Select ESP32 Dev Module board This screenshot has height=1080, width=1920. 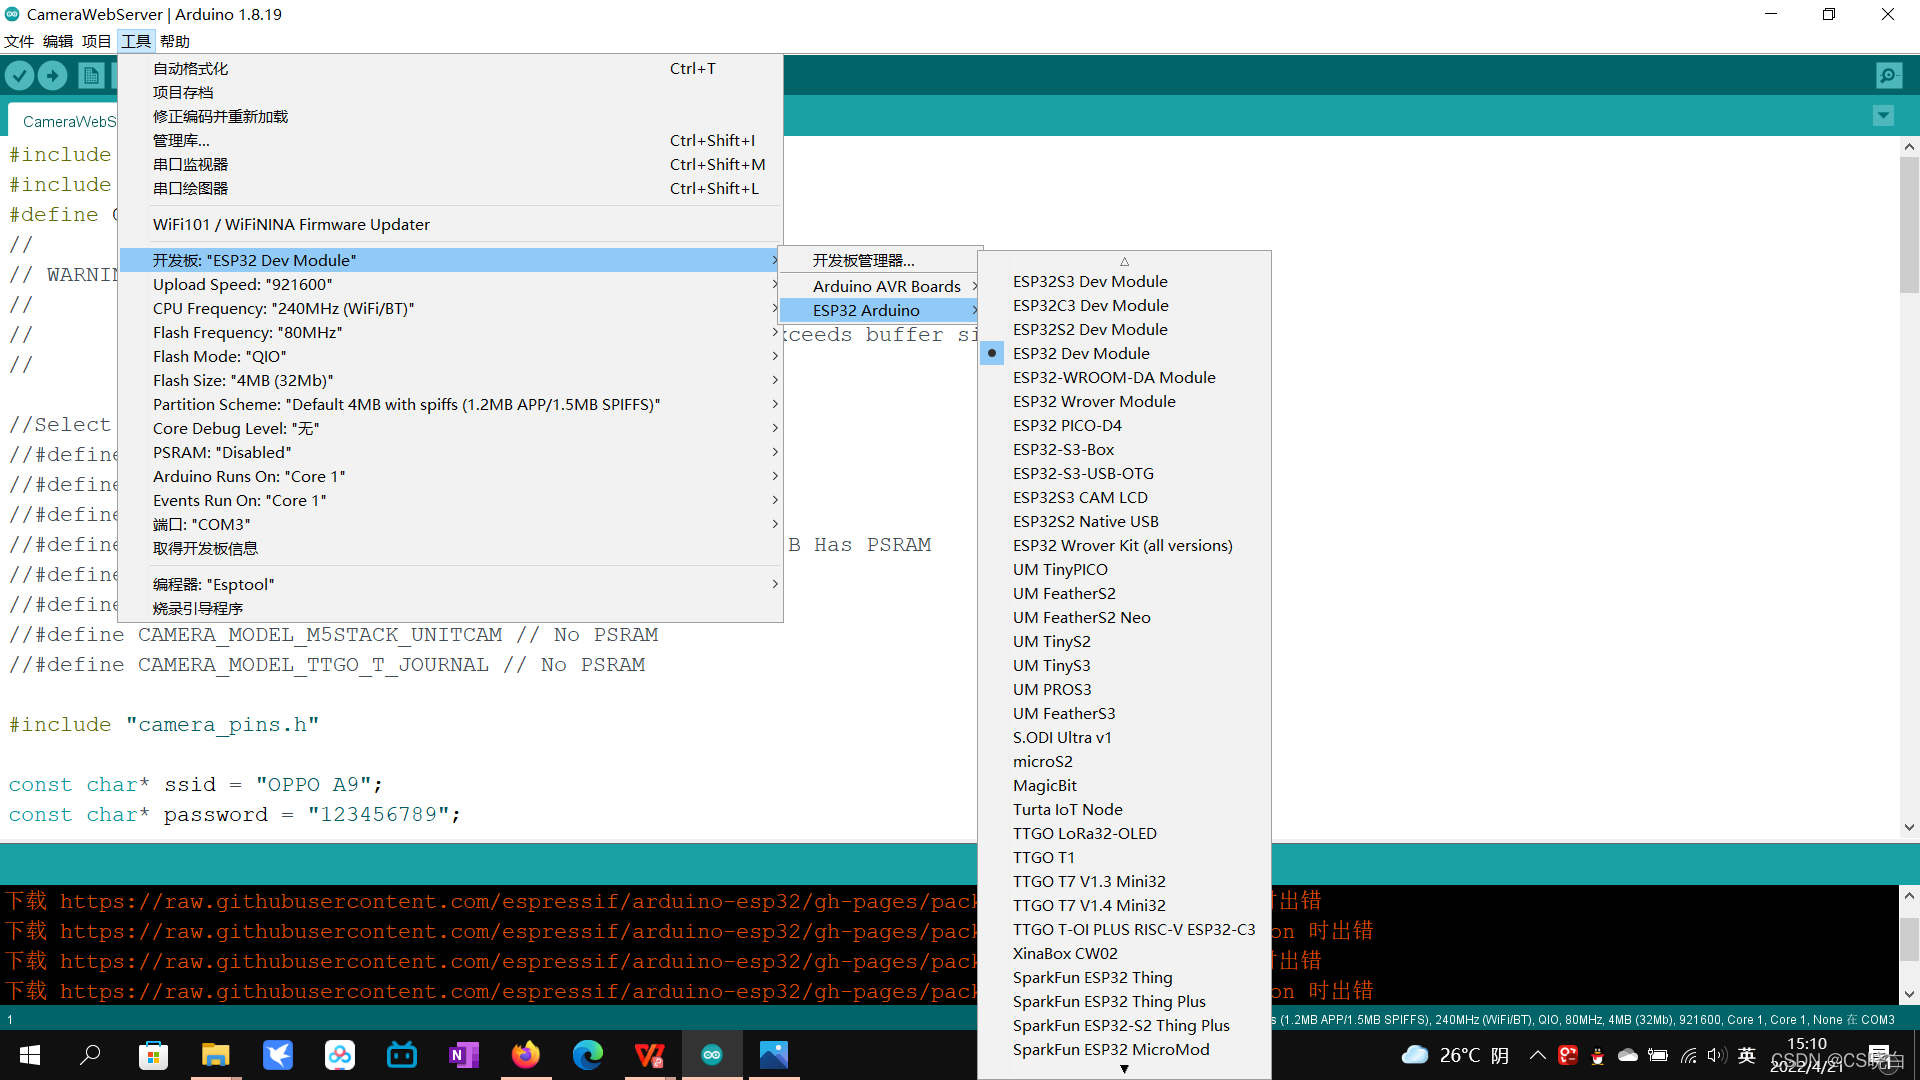pos(1080,352)
